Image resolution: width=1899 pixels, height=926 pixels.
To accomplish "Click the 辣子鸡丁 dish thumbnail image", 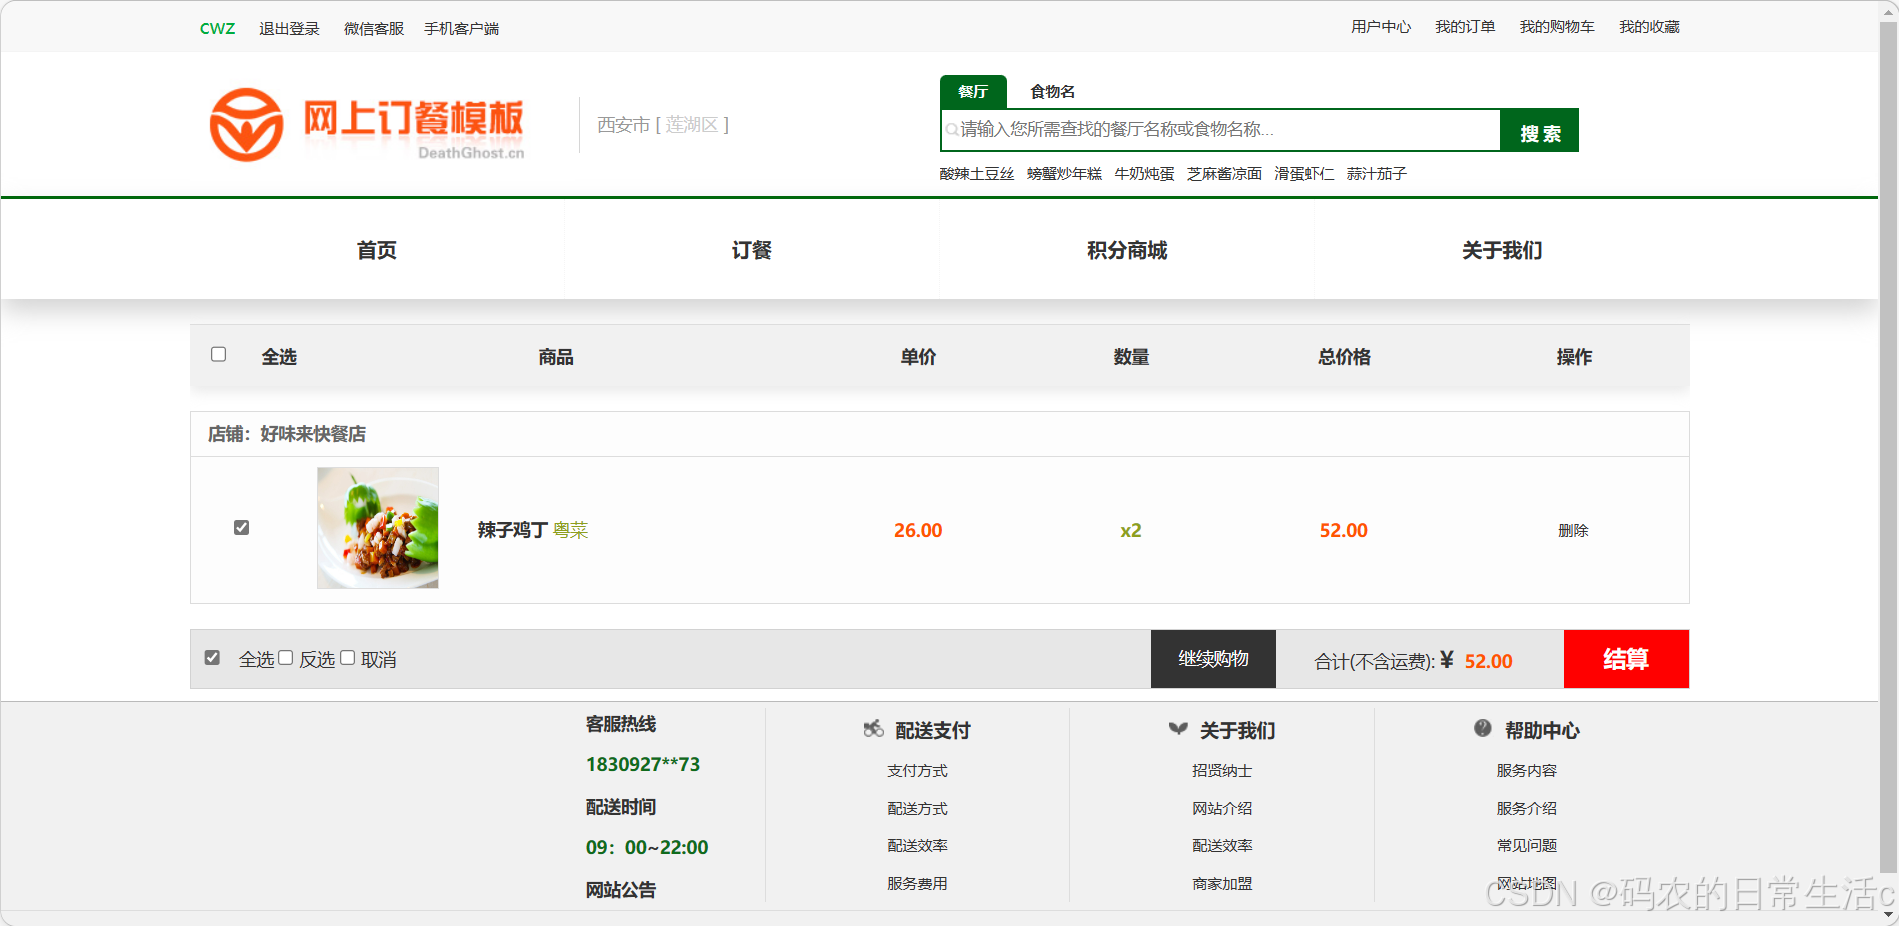I will pyautogui.click(x=377, y=528).
